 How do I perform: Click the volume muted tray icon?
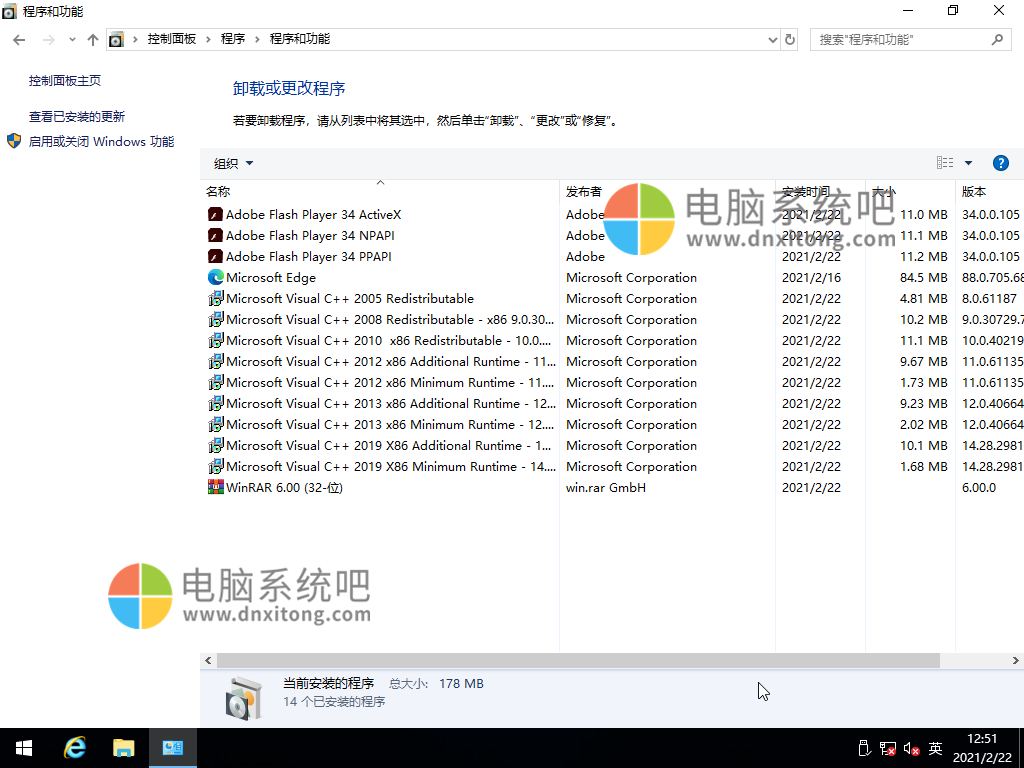coord(911,748)
